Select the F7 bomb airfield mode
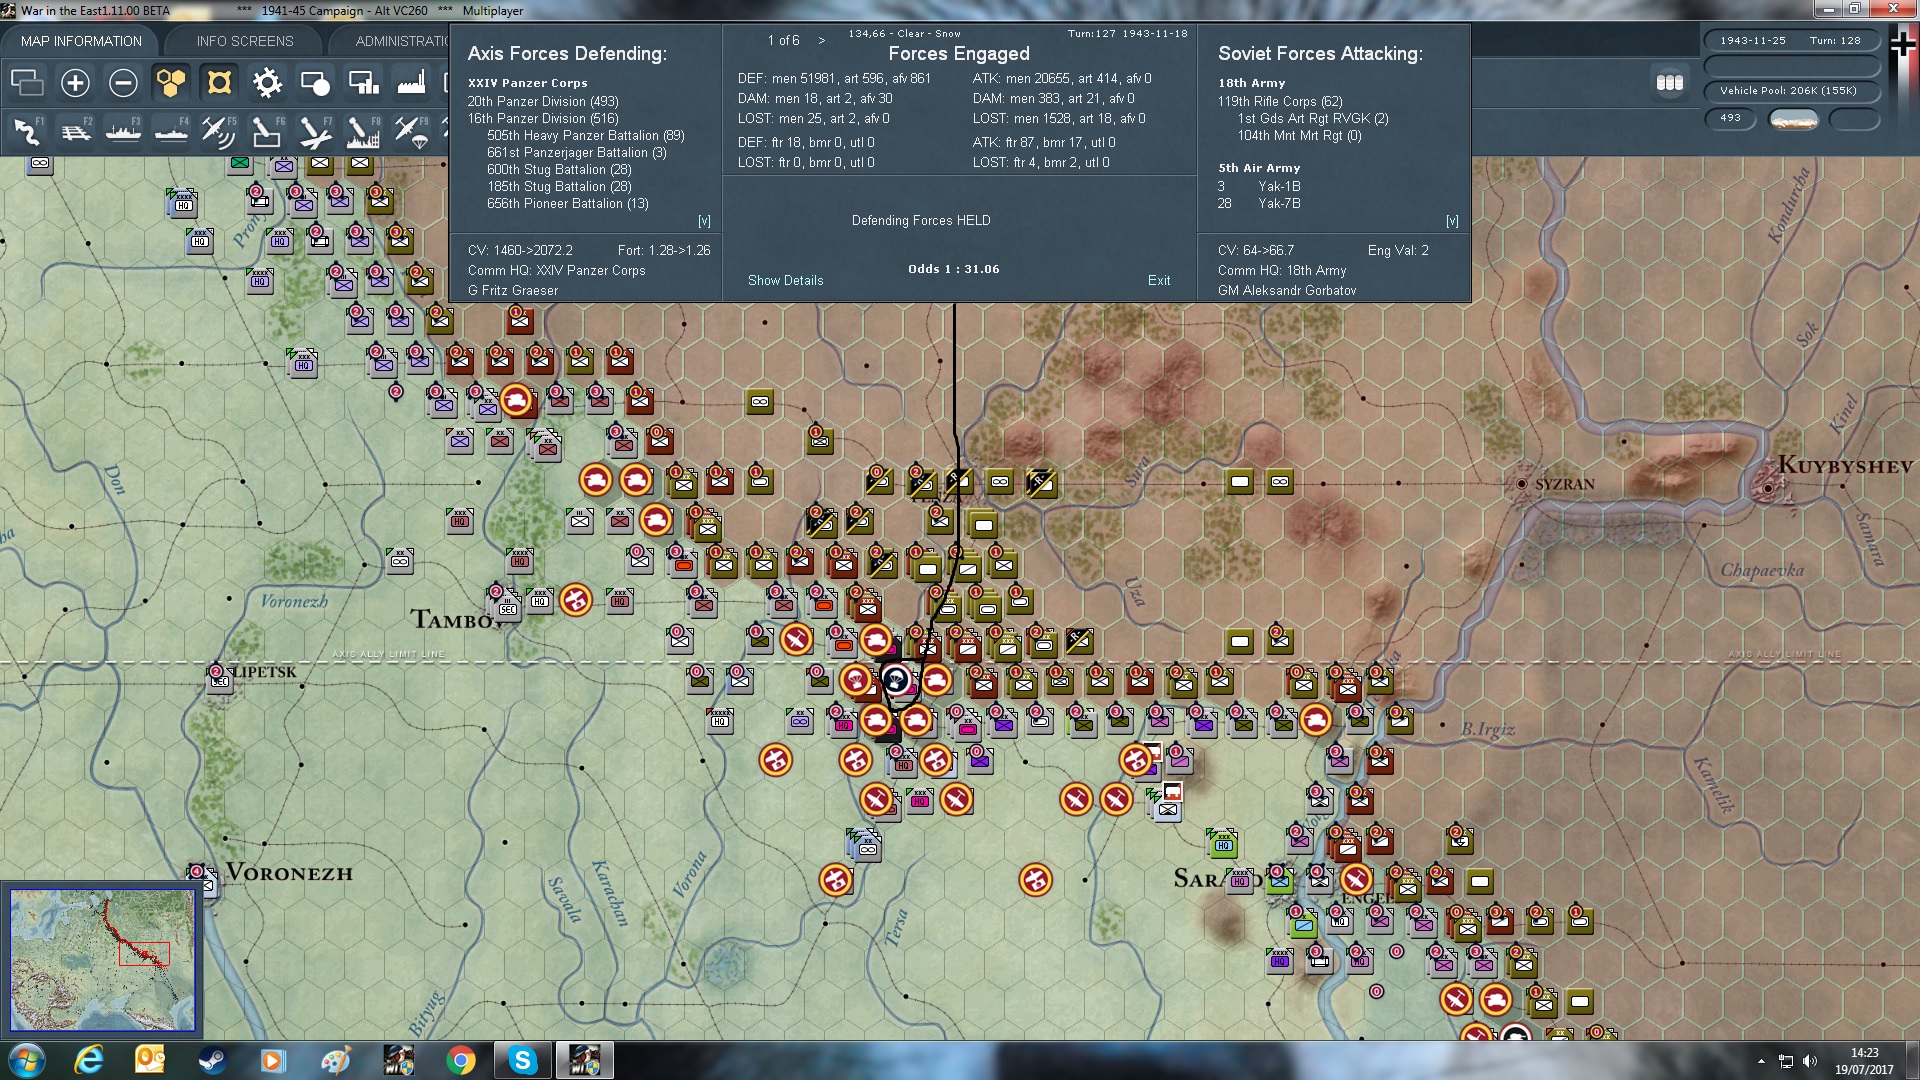The height and width of the screenshot is (1080, 1920). tap(315, 132)
